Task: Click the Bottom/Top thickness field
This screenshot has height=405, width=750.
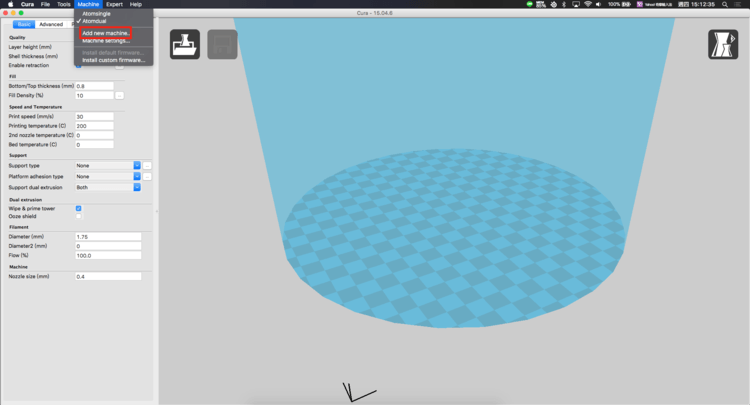Action: [x=94, y=86]
